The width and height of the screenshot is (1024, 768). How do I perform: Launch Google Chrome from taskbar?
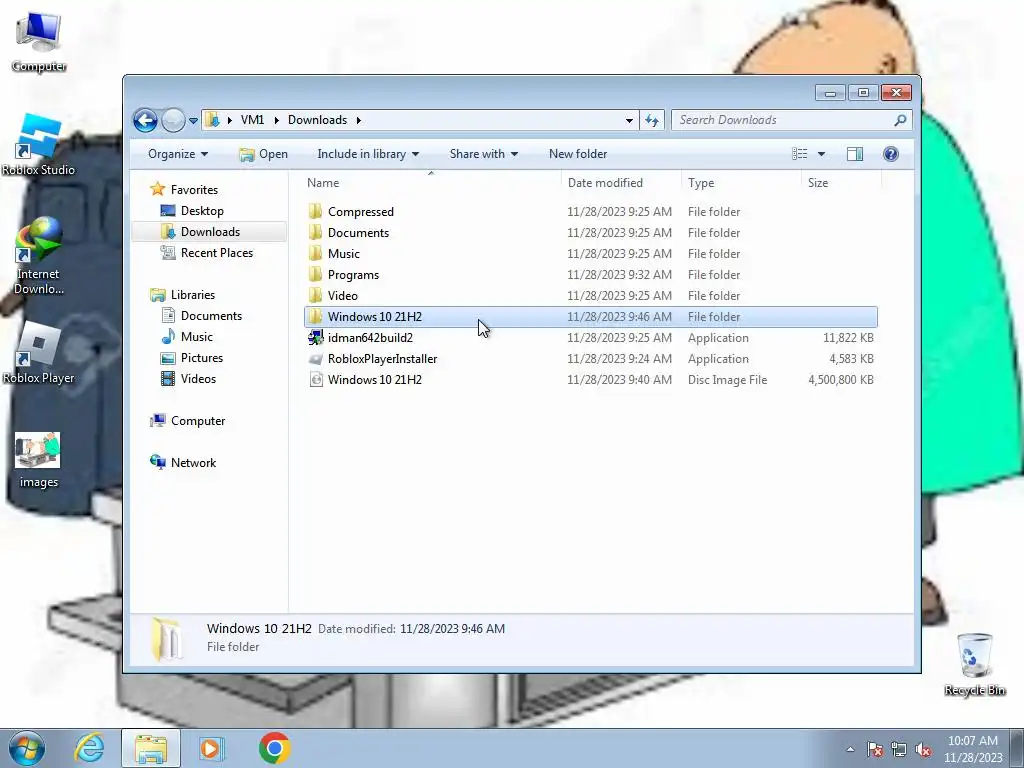tap(274, 748)
